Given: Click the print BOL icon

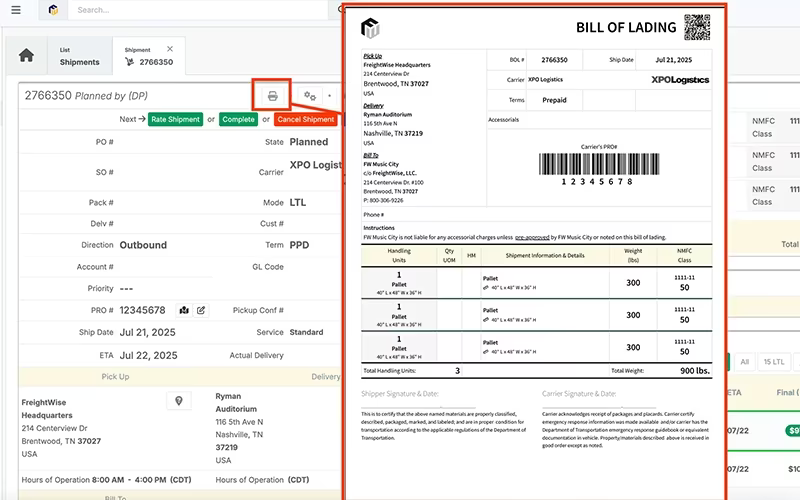Looking at the screenshot, I should click(x=272, y=95).
